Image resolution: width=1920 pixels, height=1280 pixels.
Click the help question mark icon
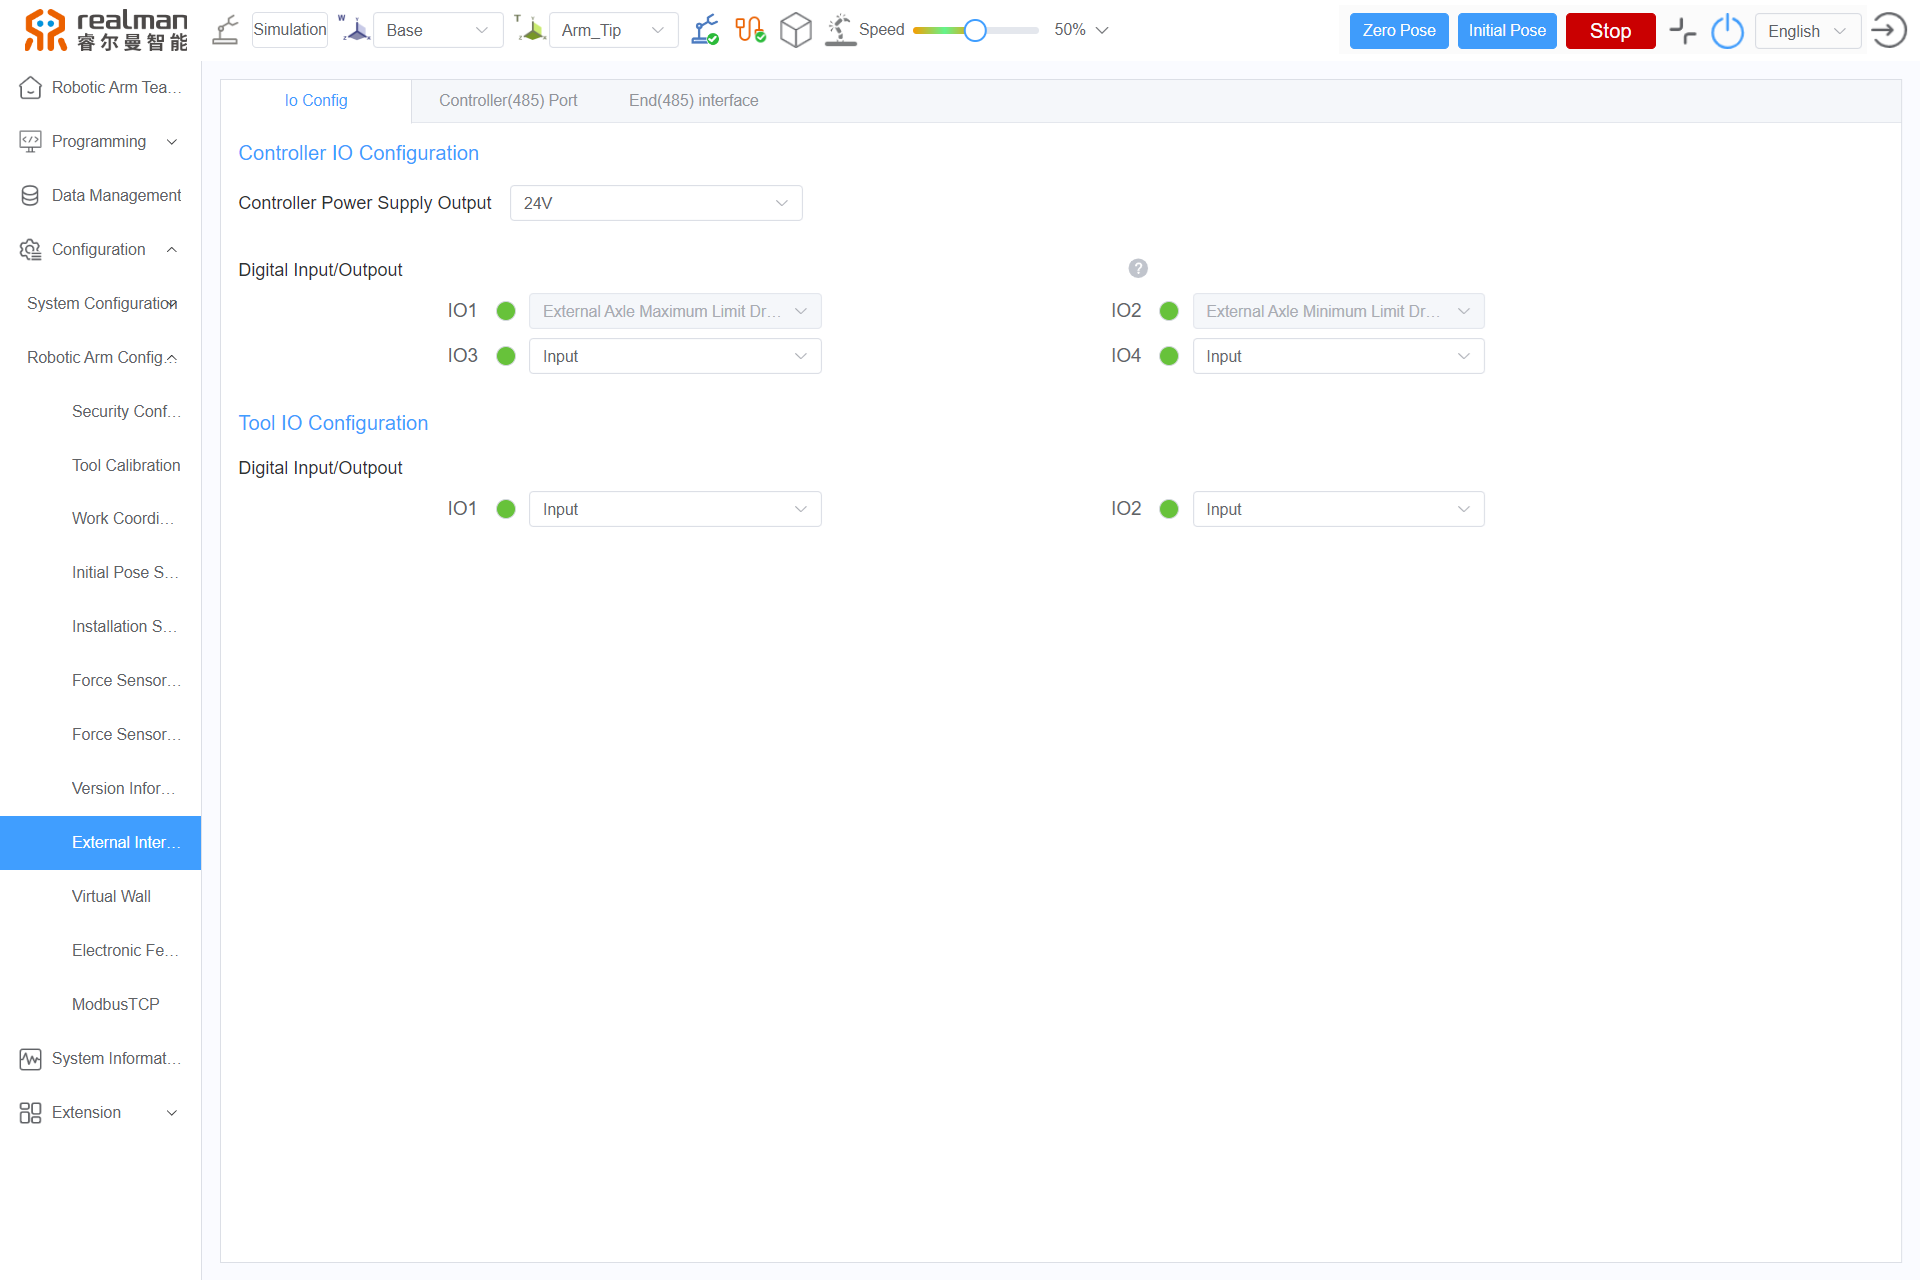click(x=1138, y=268)
